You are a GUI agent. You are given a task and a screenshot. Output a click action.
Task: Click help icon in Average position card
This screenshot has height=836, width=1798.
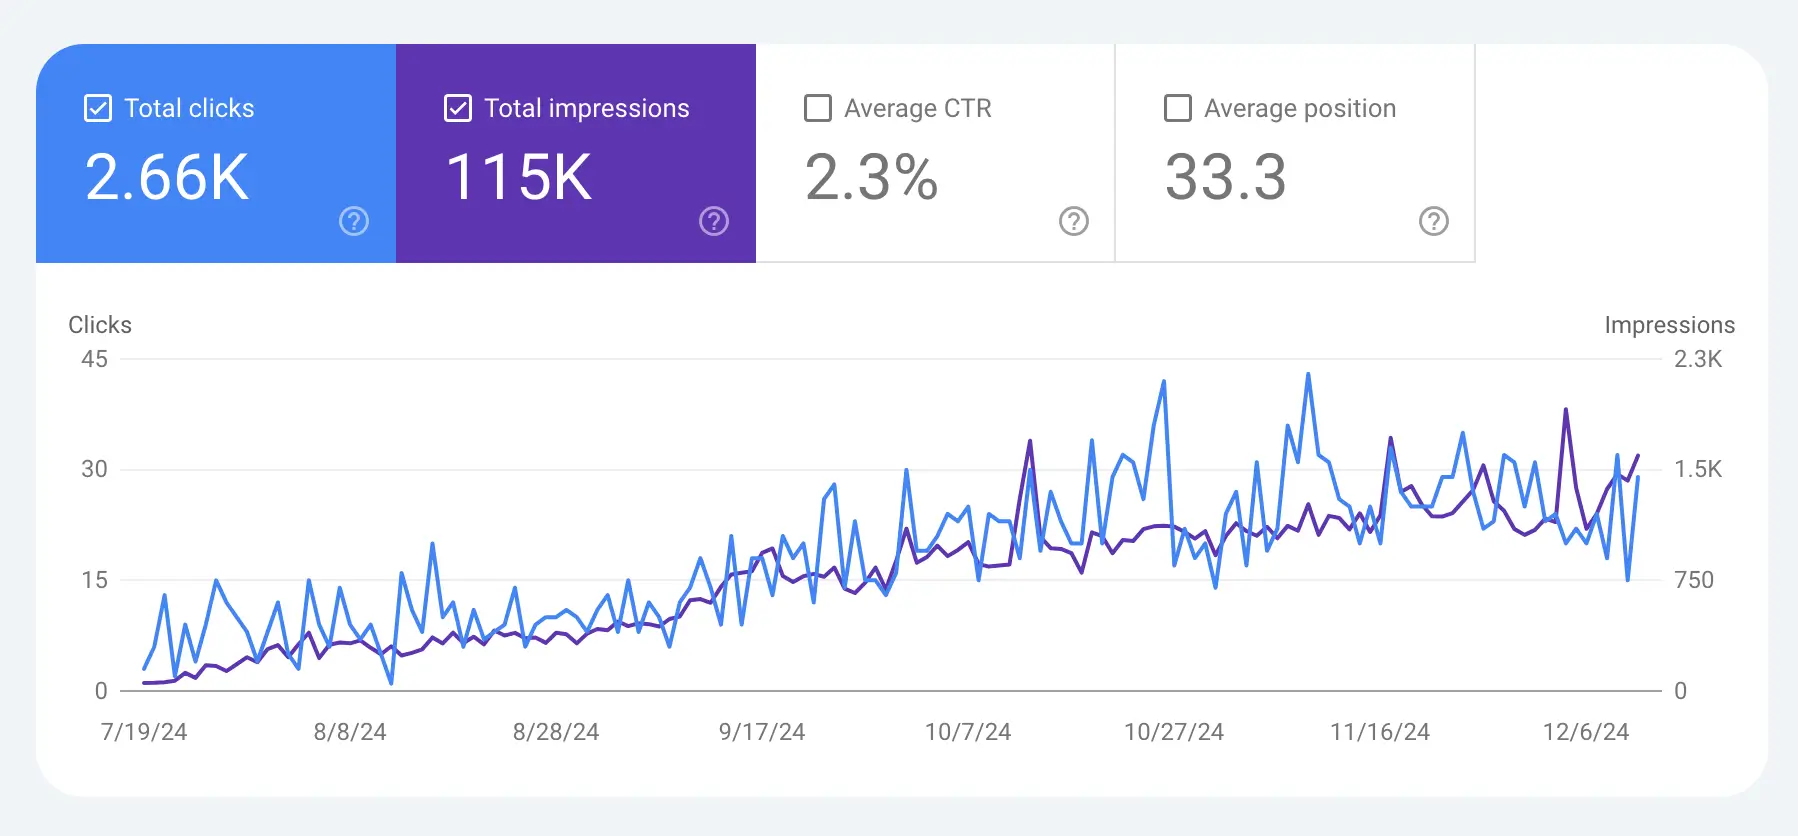click(1434, 221)
